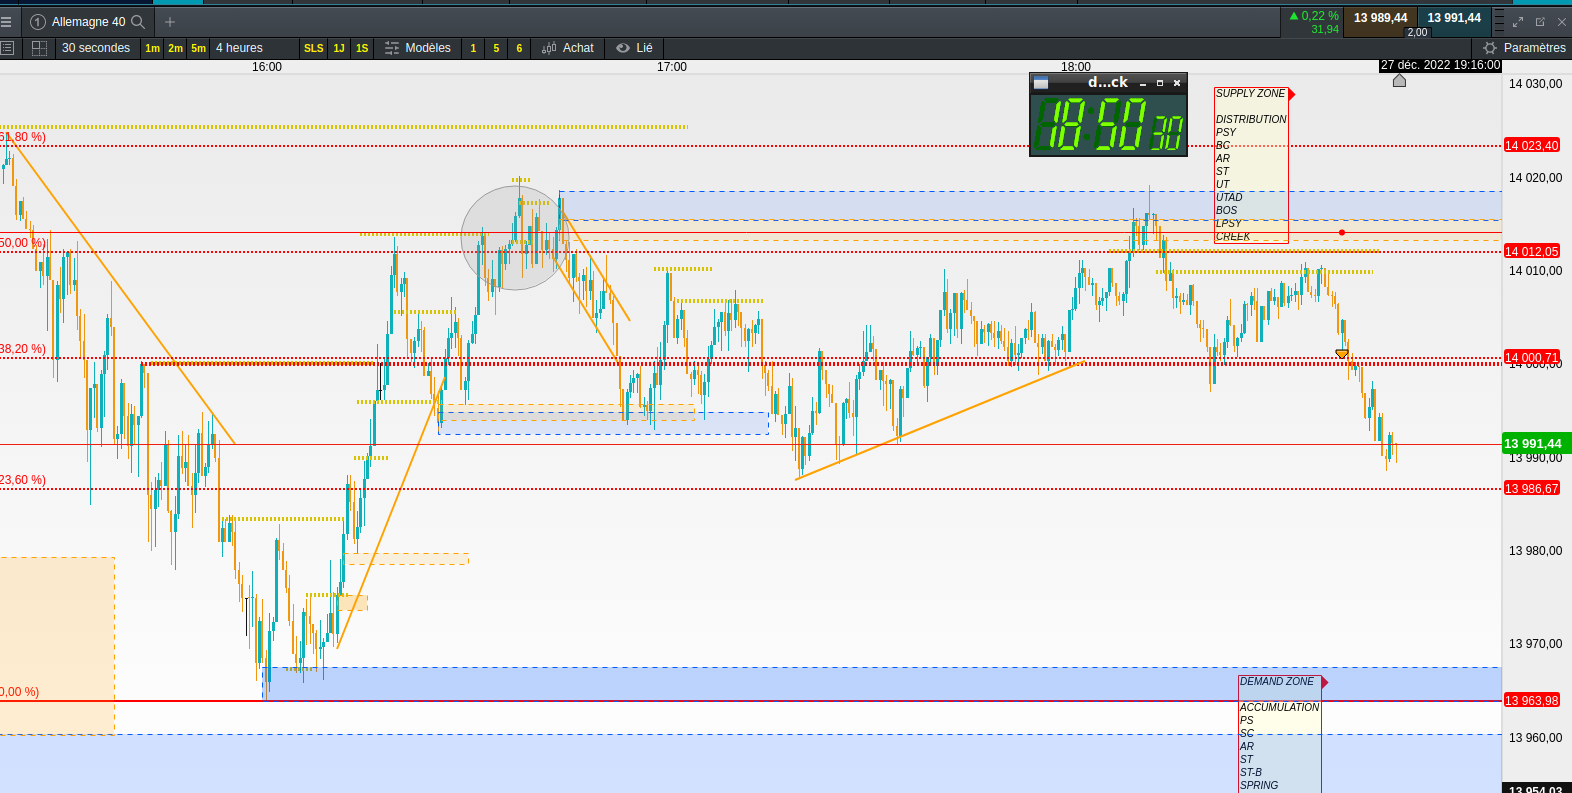
Task: Select the SLS shortcut button
Action: click(x=314, y=48)
